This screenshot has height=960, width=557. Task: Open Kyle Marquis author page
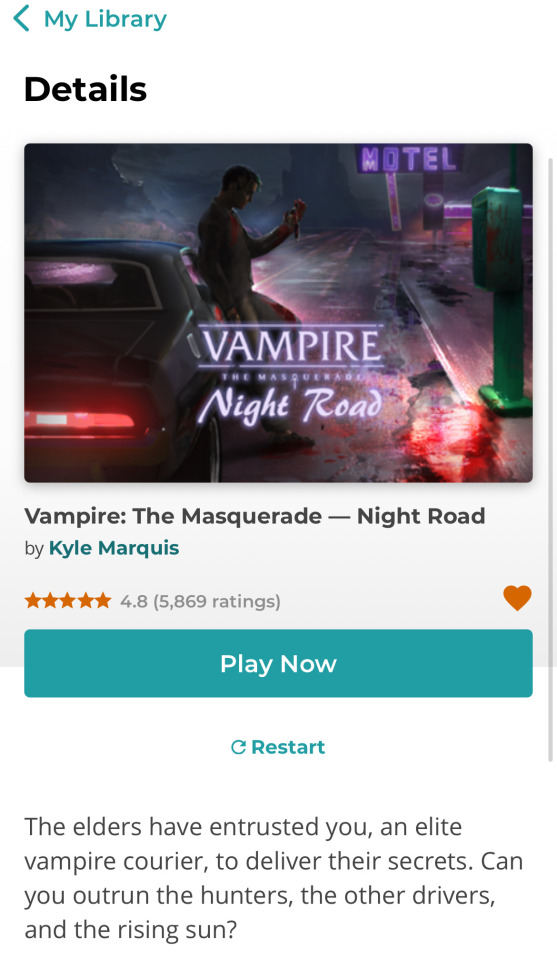pyautogui.click(x=114, y=547)
